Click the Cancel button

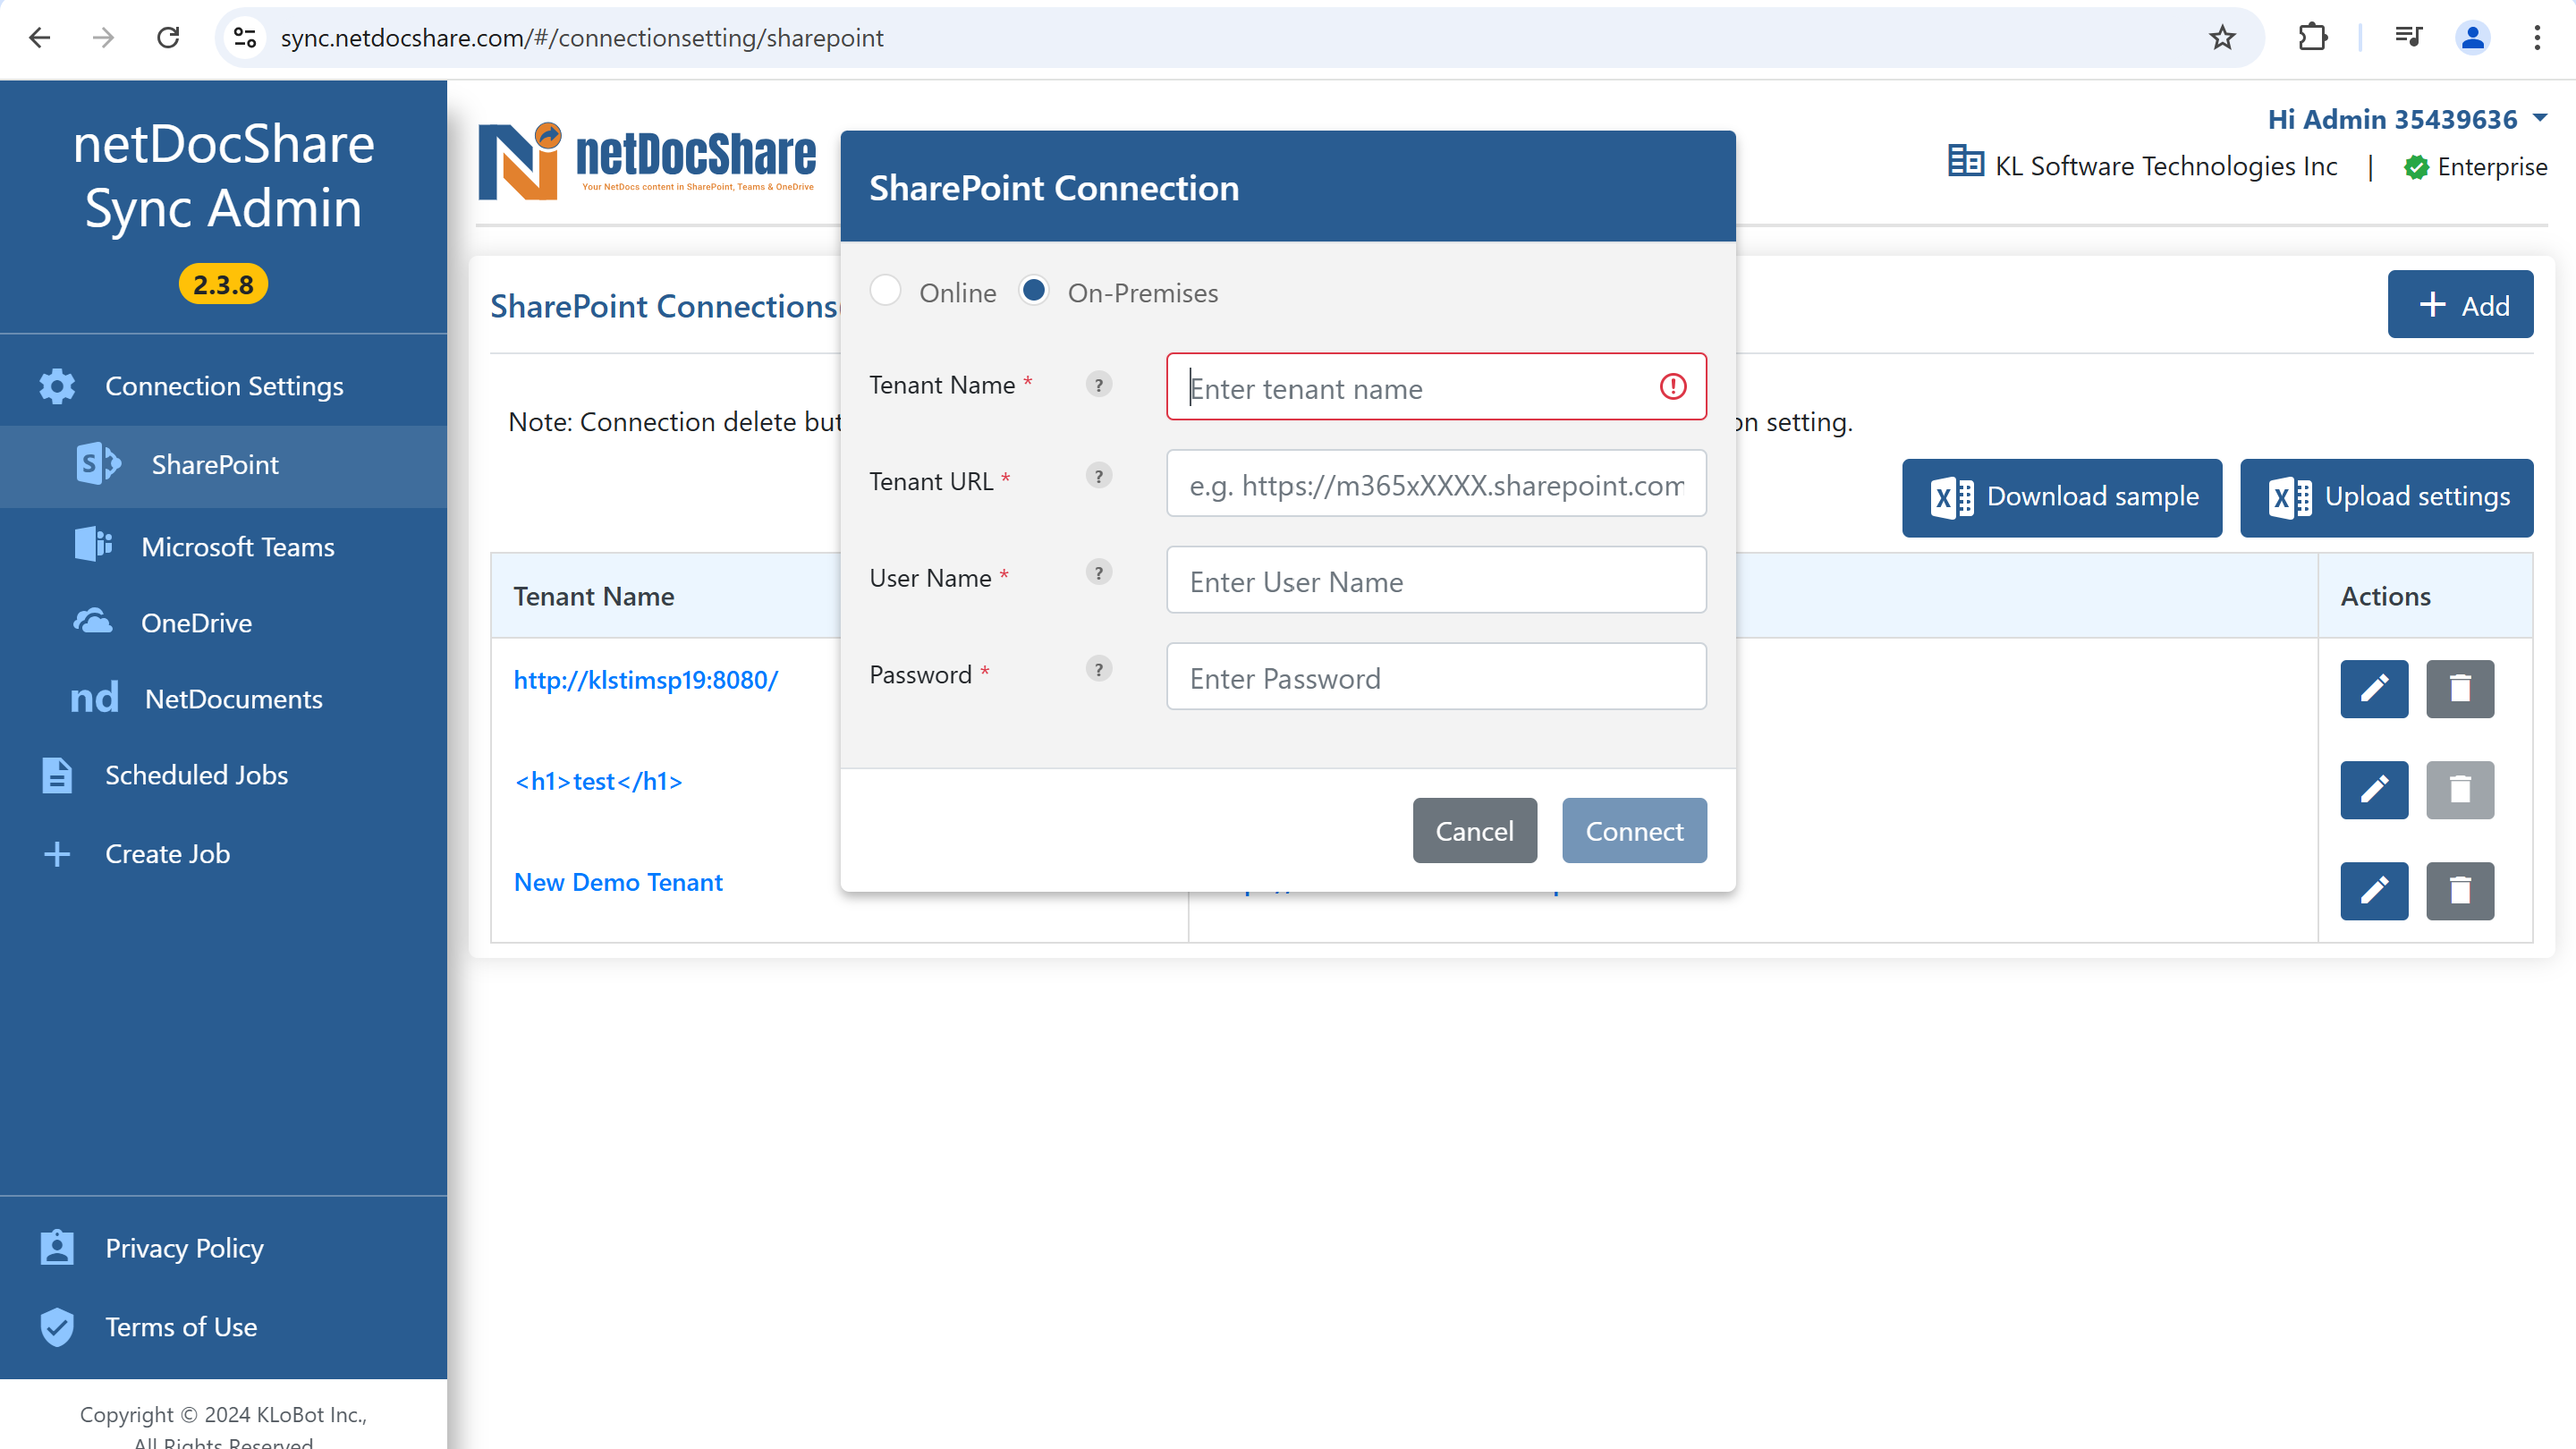1474,830
